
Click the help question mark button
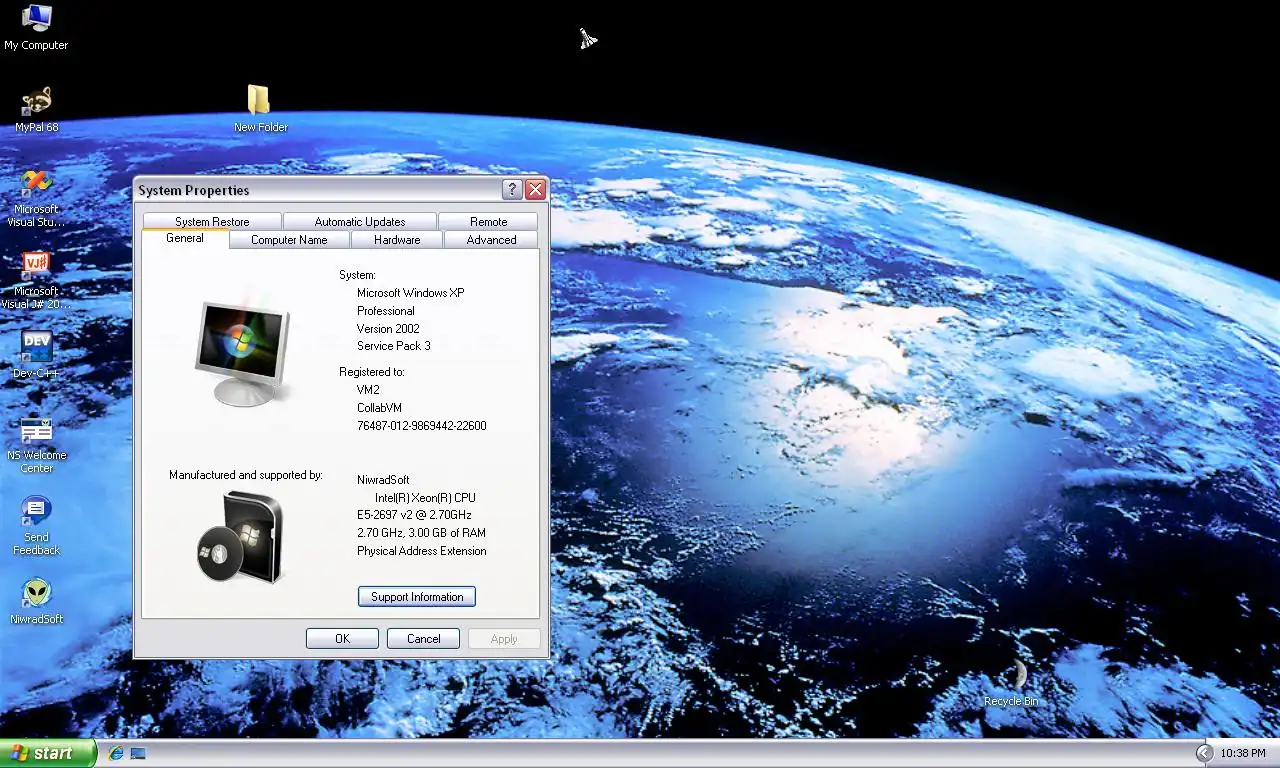tap(512, 190)
